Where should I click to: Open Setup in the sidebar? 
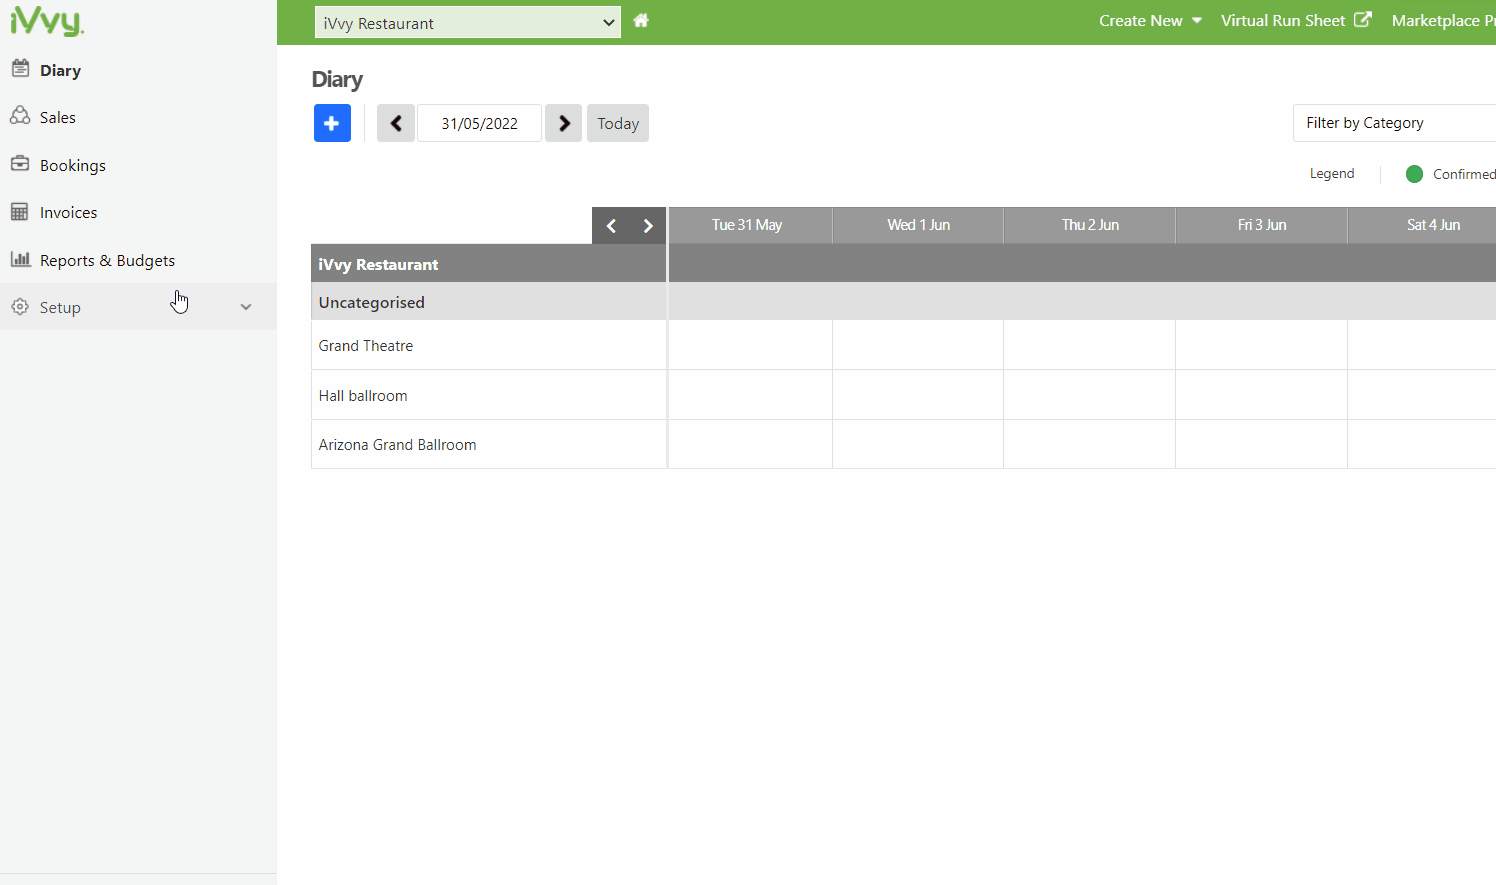(x=138, y=307)
